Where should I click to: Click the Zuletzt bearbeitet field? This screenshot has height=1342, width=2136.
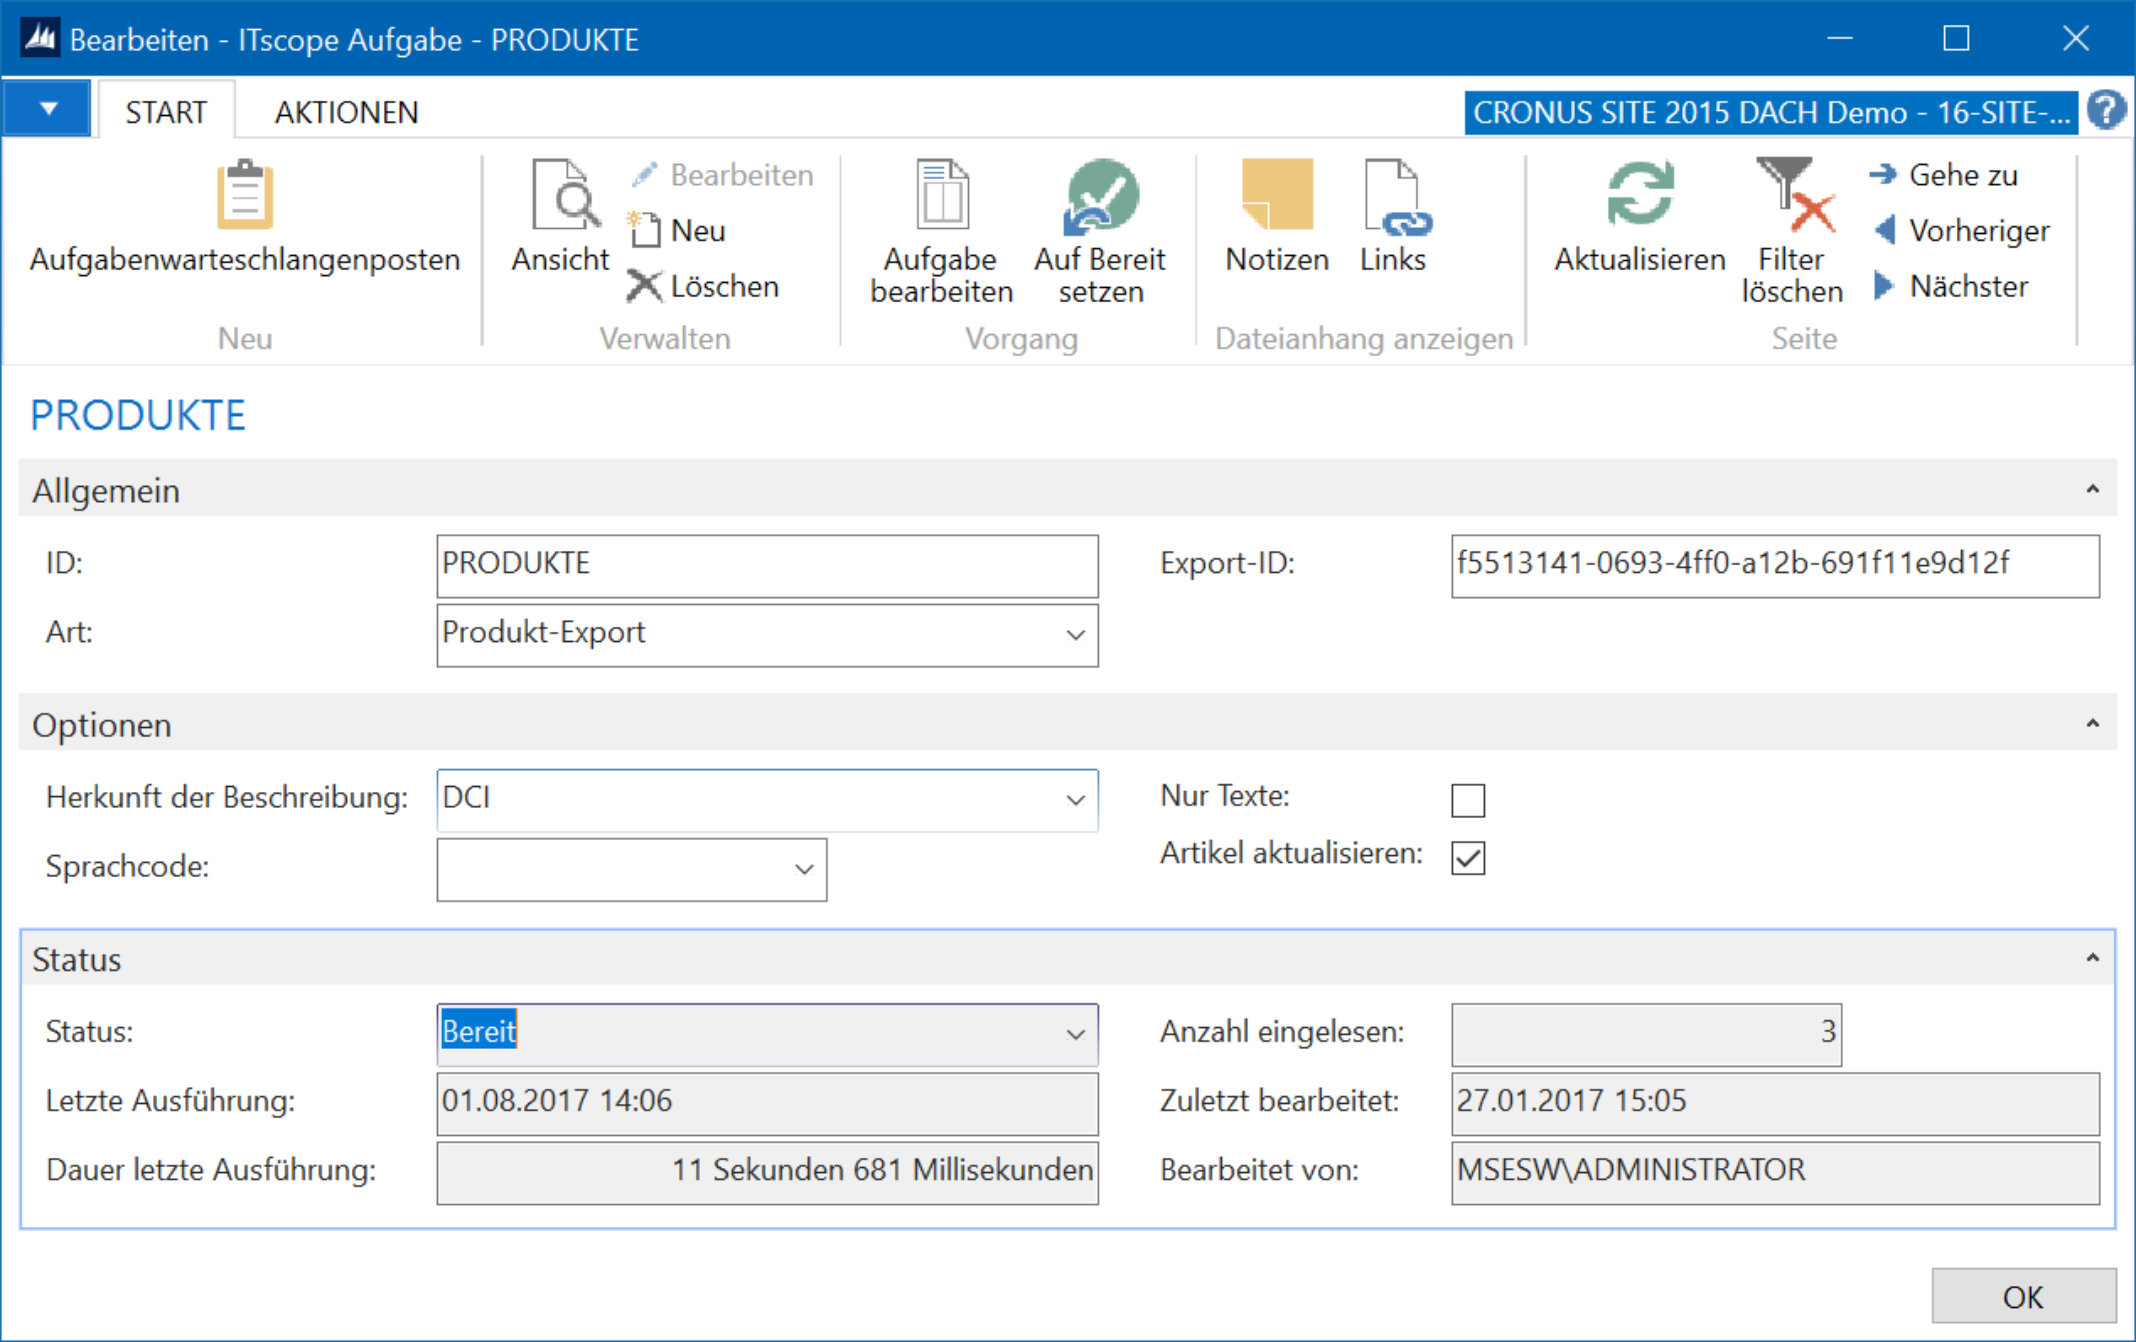[1775, 1103]
